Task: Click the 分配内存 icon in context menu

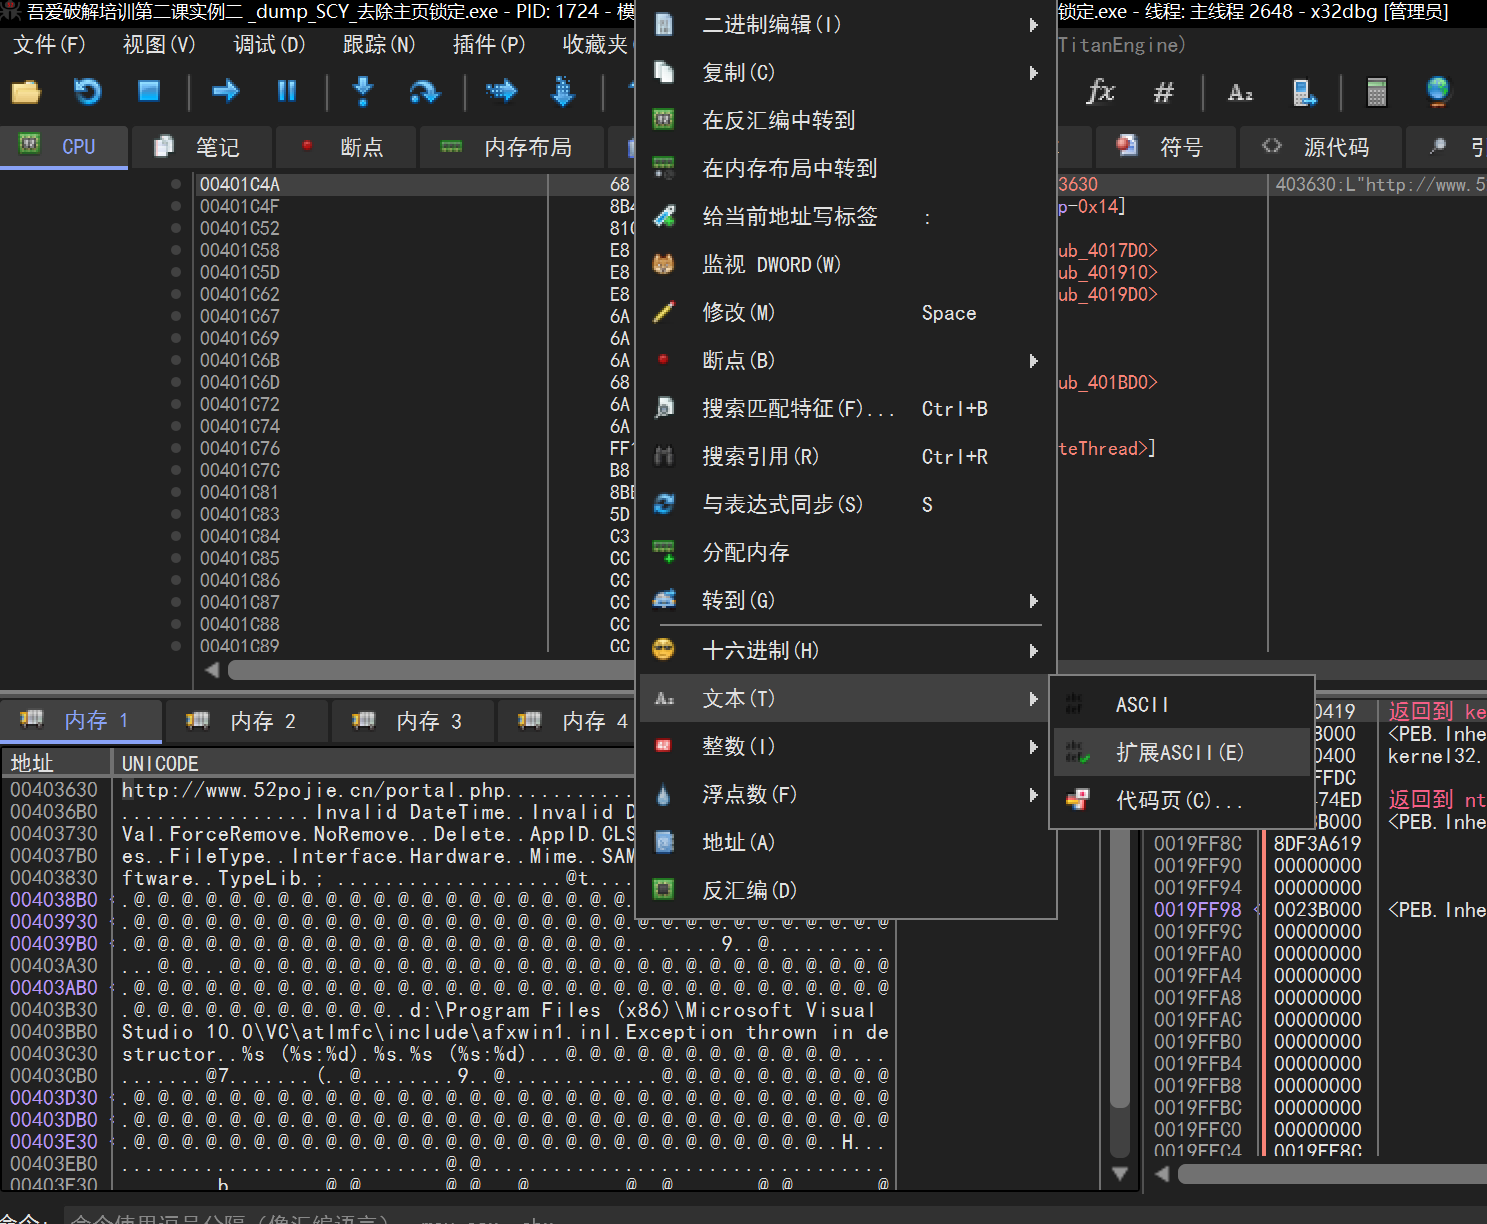Action: [x=664, y=552]
